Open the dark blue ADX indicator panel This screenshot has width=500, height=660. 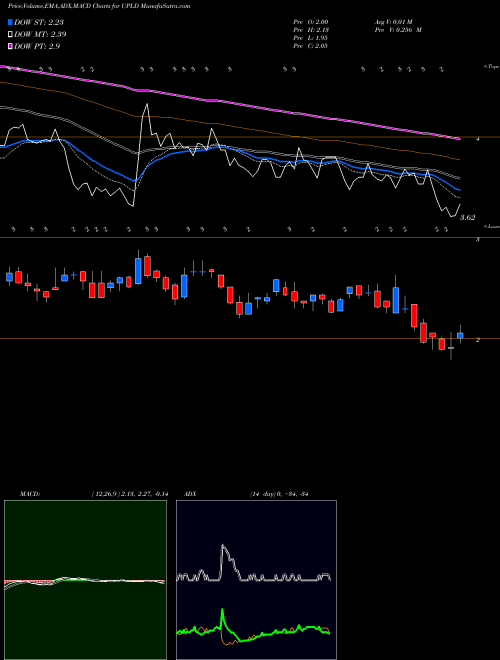click(256, 580)
